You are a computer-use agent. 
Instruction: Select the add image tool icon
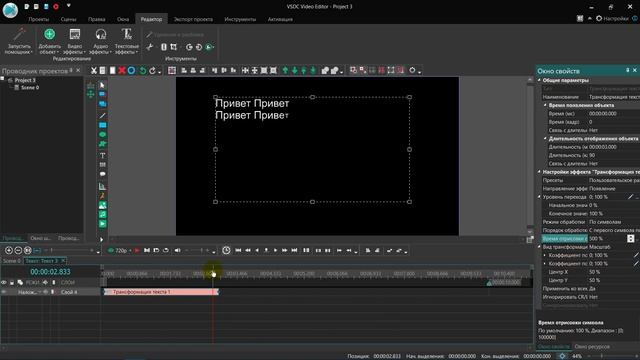(x=102, y=205)
